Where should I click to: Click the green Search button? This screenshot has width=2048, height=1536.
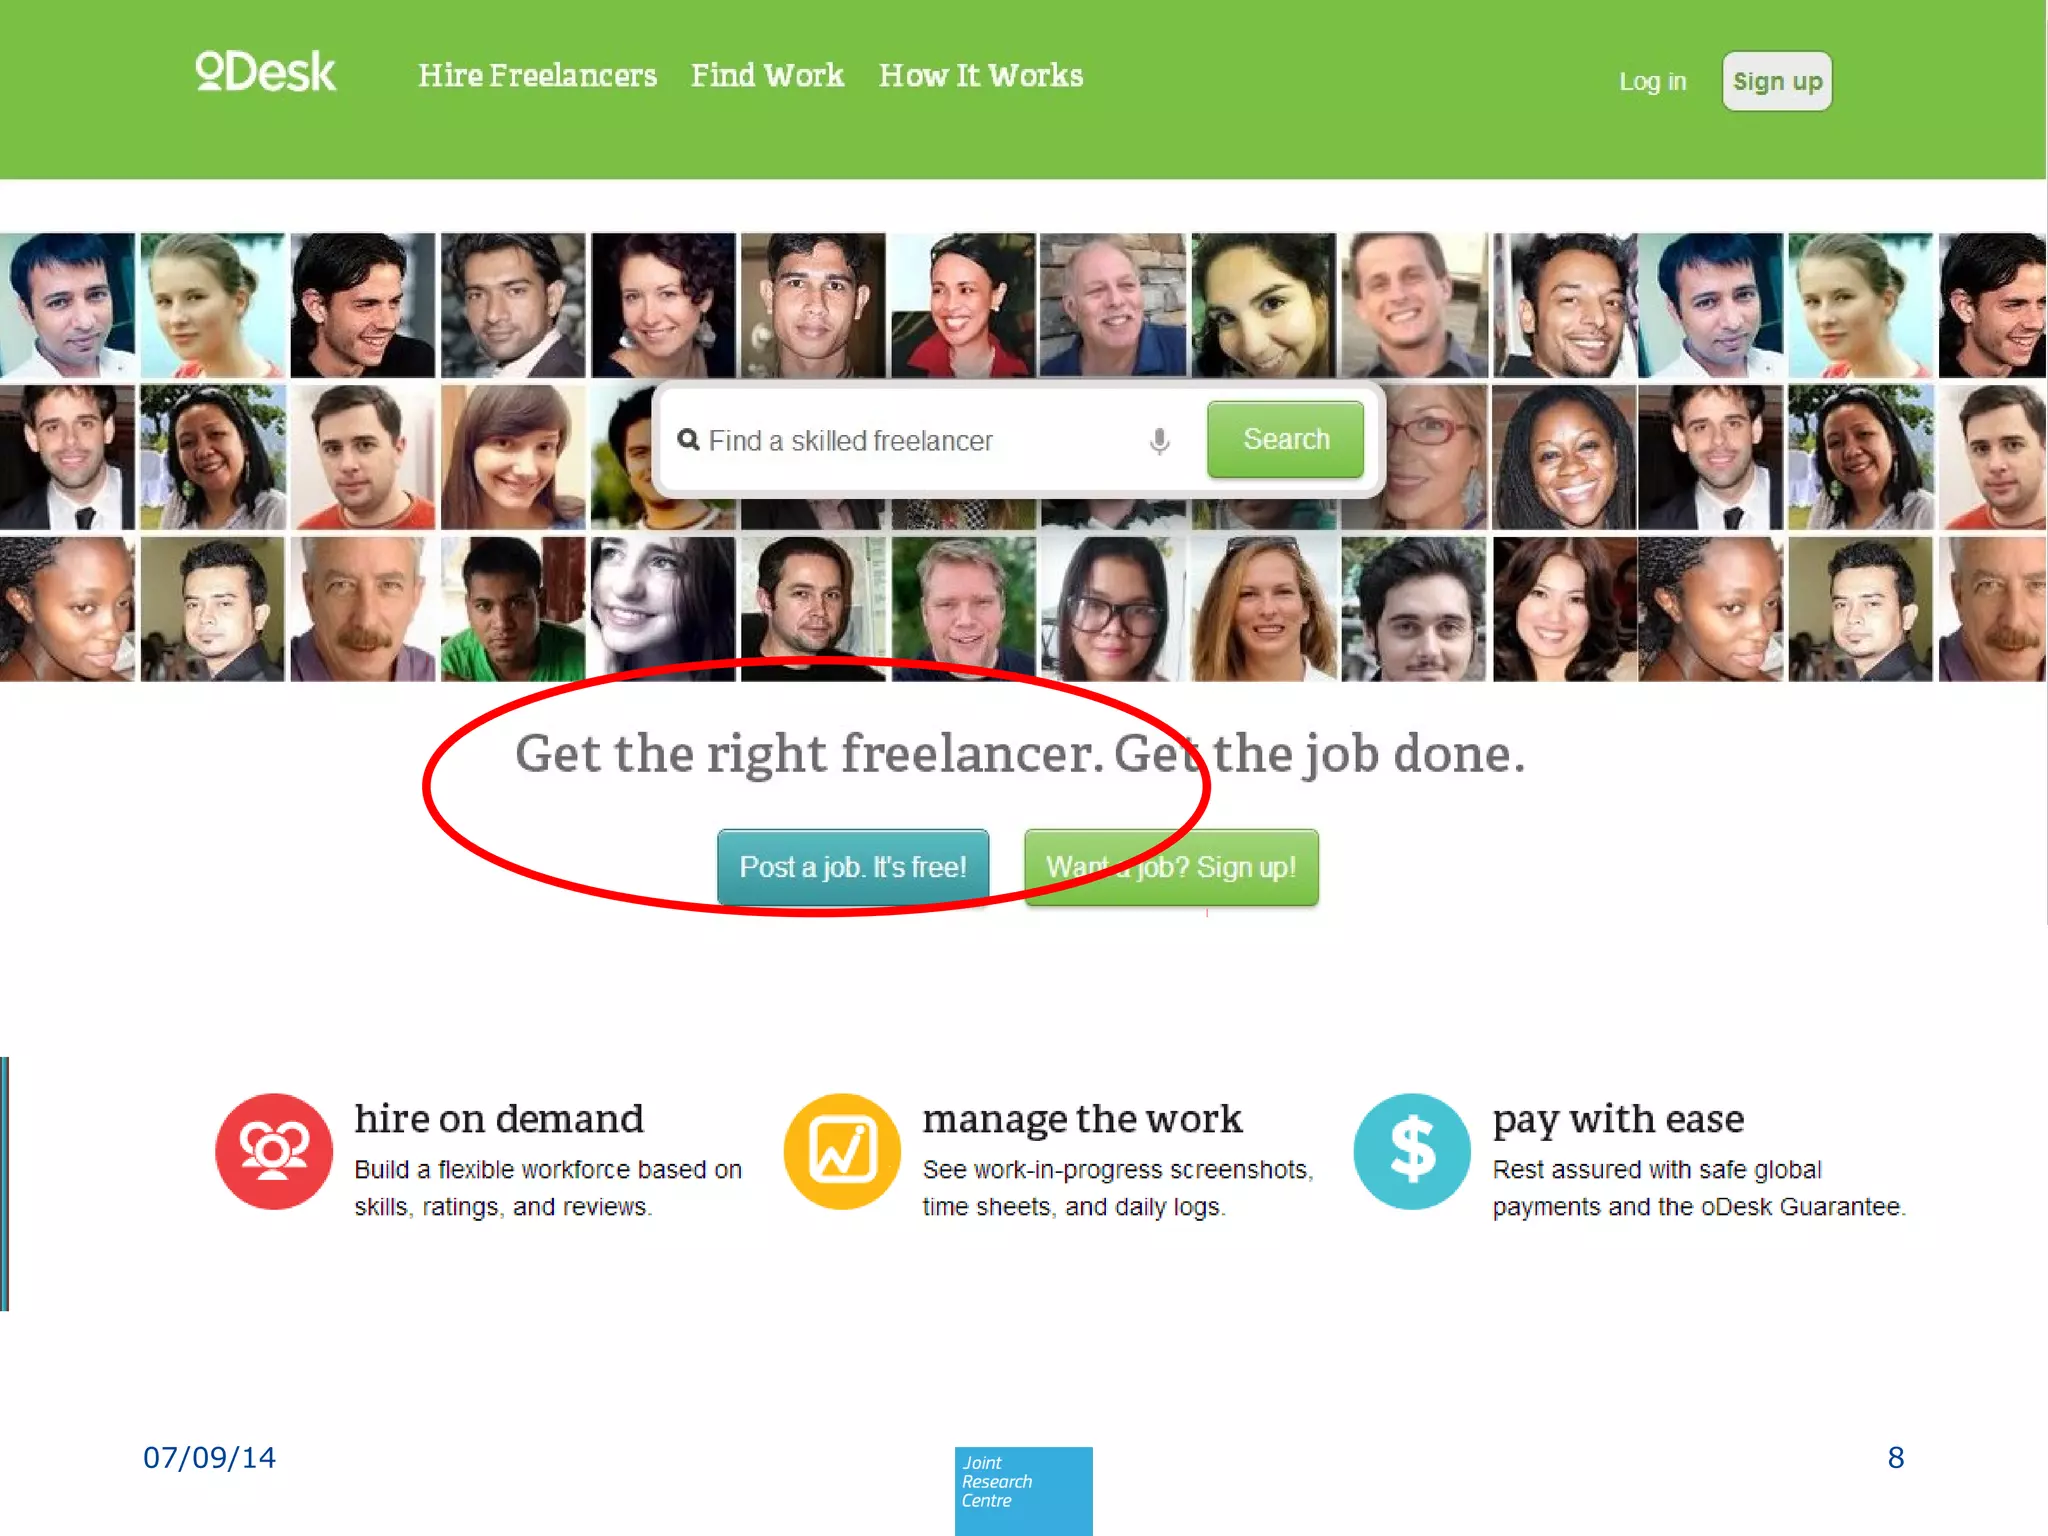pos(1285,439)
